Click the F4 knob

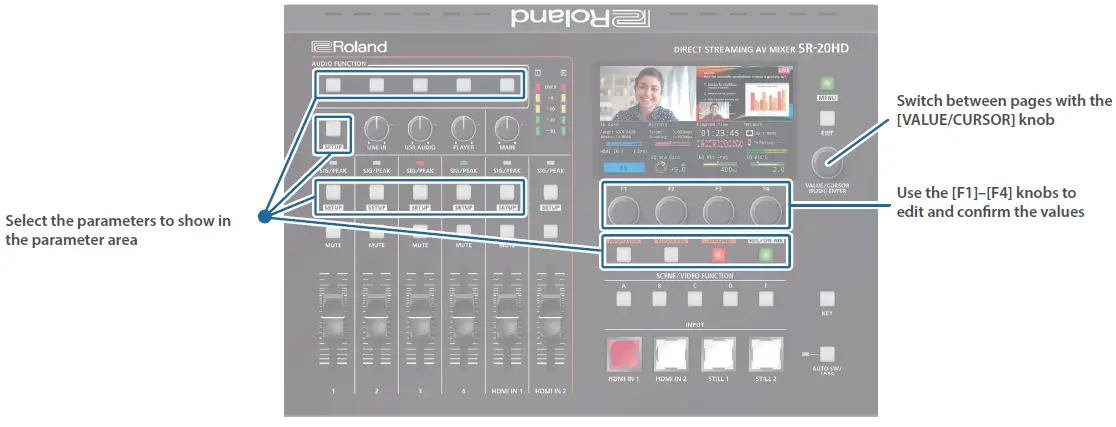tap(764, 210)
